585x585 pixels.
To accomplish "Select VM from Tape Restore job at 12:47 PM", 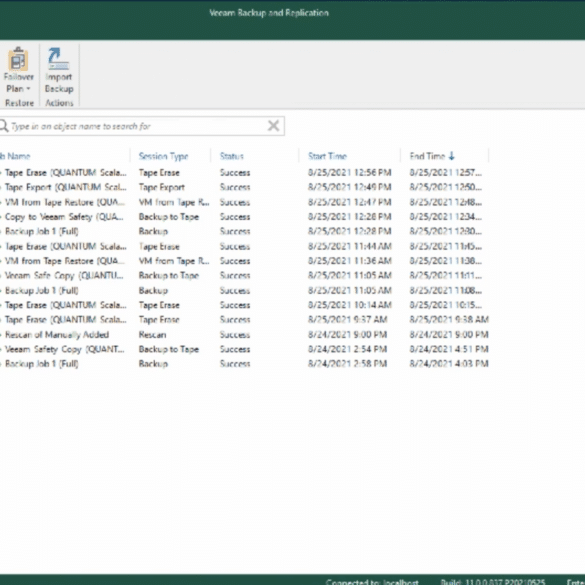I will click(244, 202).
